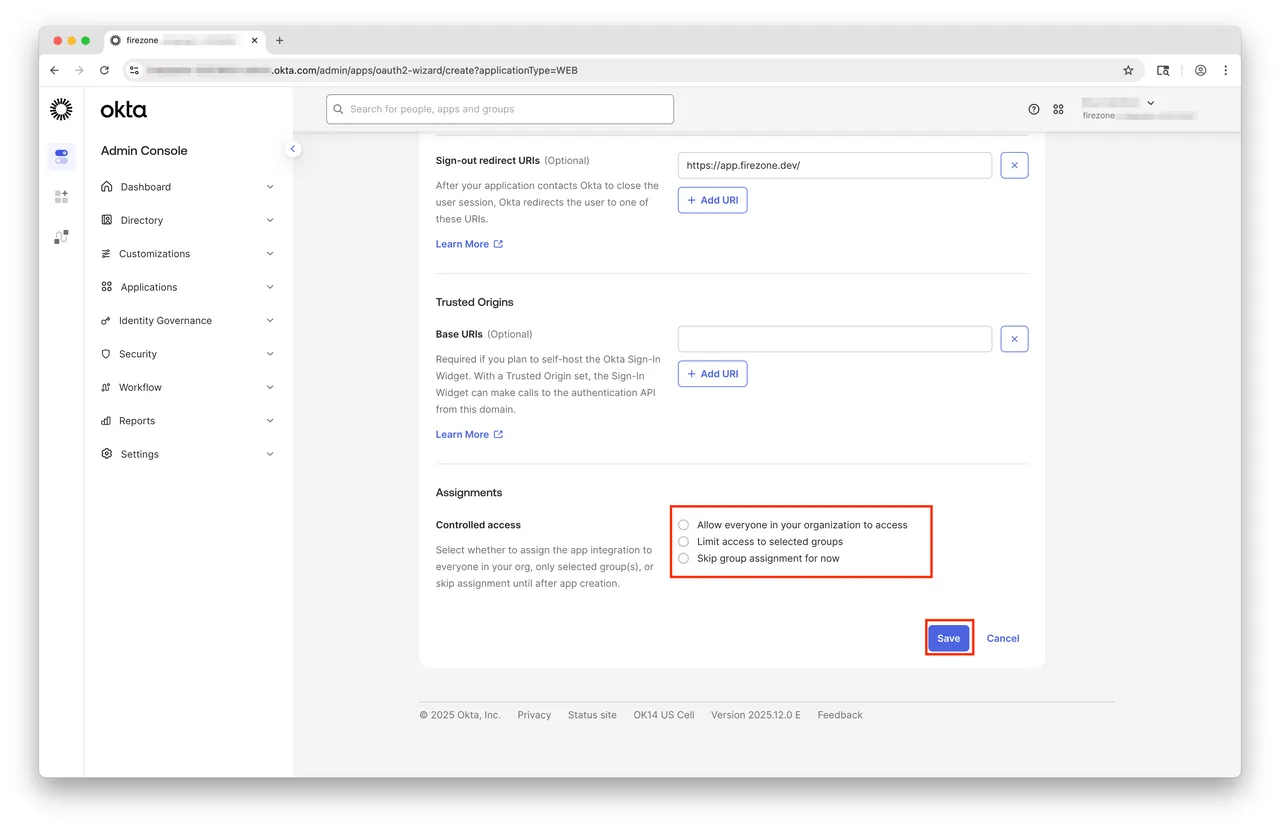Click the Okta sunburst logo icon

click(x=61, y=109)
